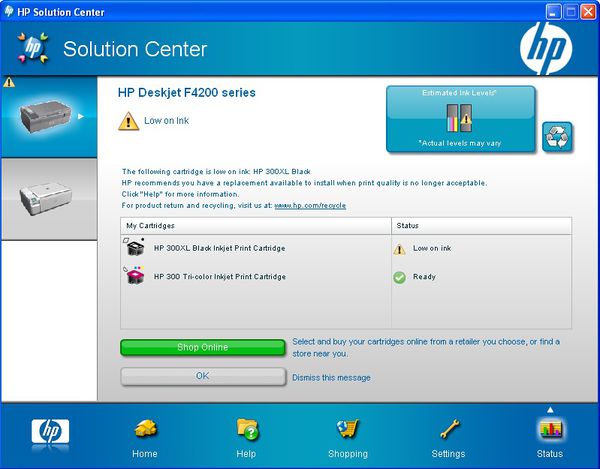This screenshot has height=469, width=600.
Task: Click the low ink cartridge line mentioning HP 300XL Black
Action: 216,171
